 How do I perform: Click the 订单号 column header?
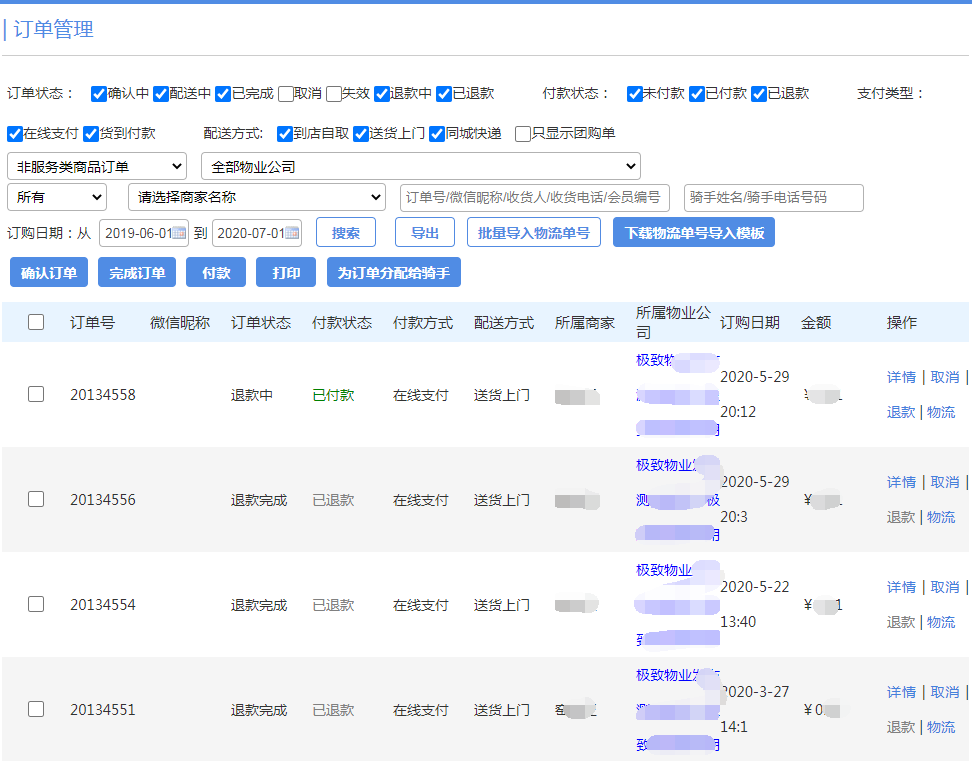coord(92,322)
